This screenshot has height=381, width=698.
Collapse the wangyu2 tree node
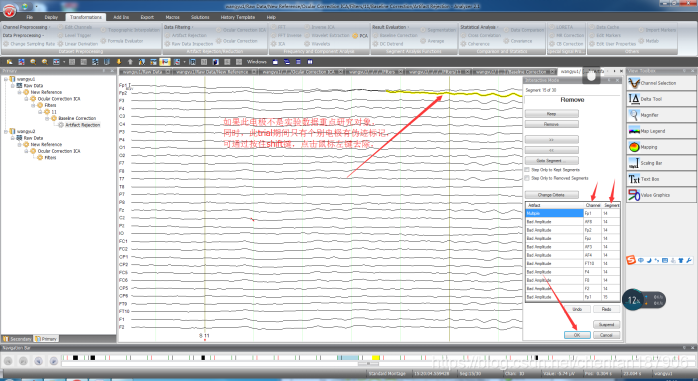(6, 131)
